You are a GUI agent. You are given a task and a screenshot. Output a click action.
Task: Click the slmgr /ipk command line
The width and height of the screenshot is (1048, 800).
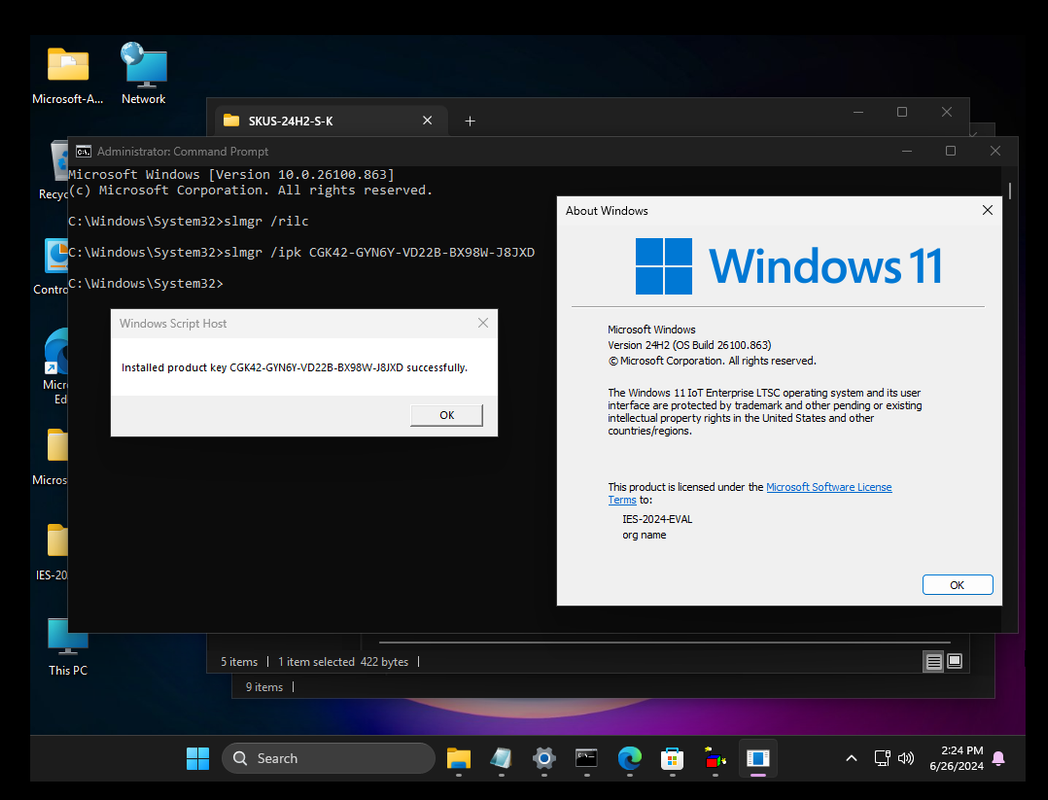pyautogui.click(x=301, y=252)
